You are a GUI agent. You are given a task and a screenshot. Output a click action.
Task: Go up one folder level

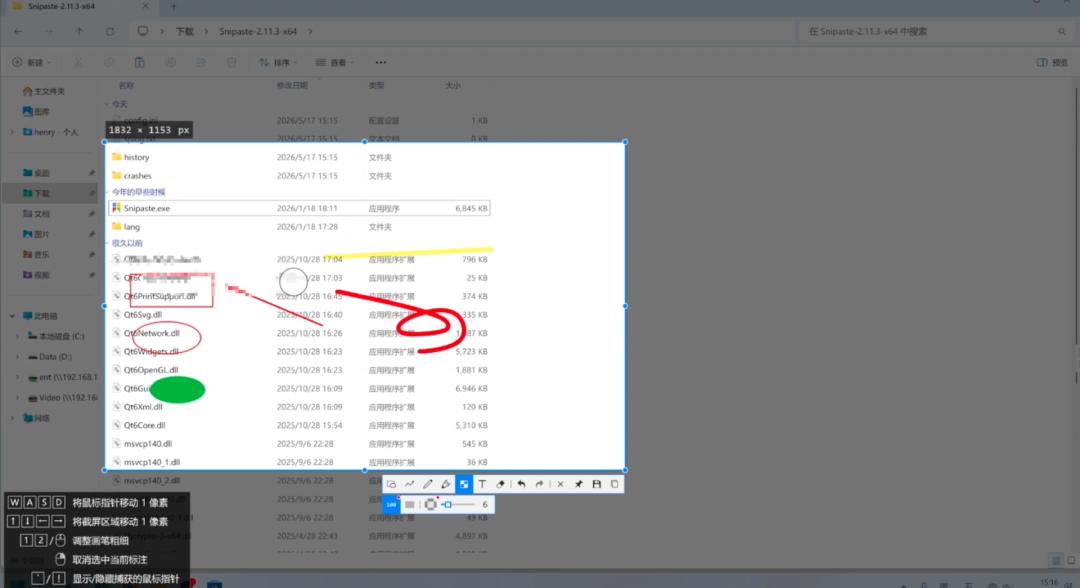79,32
